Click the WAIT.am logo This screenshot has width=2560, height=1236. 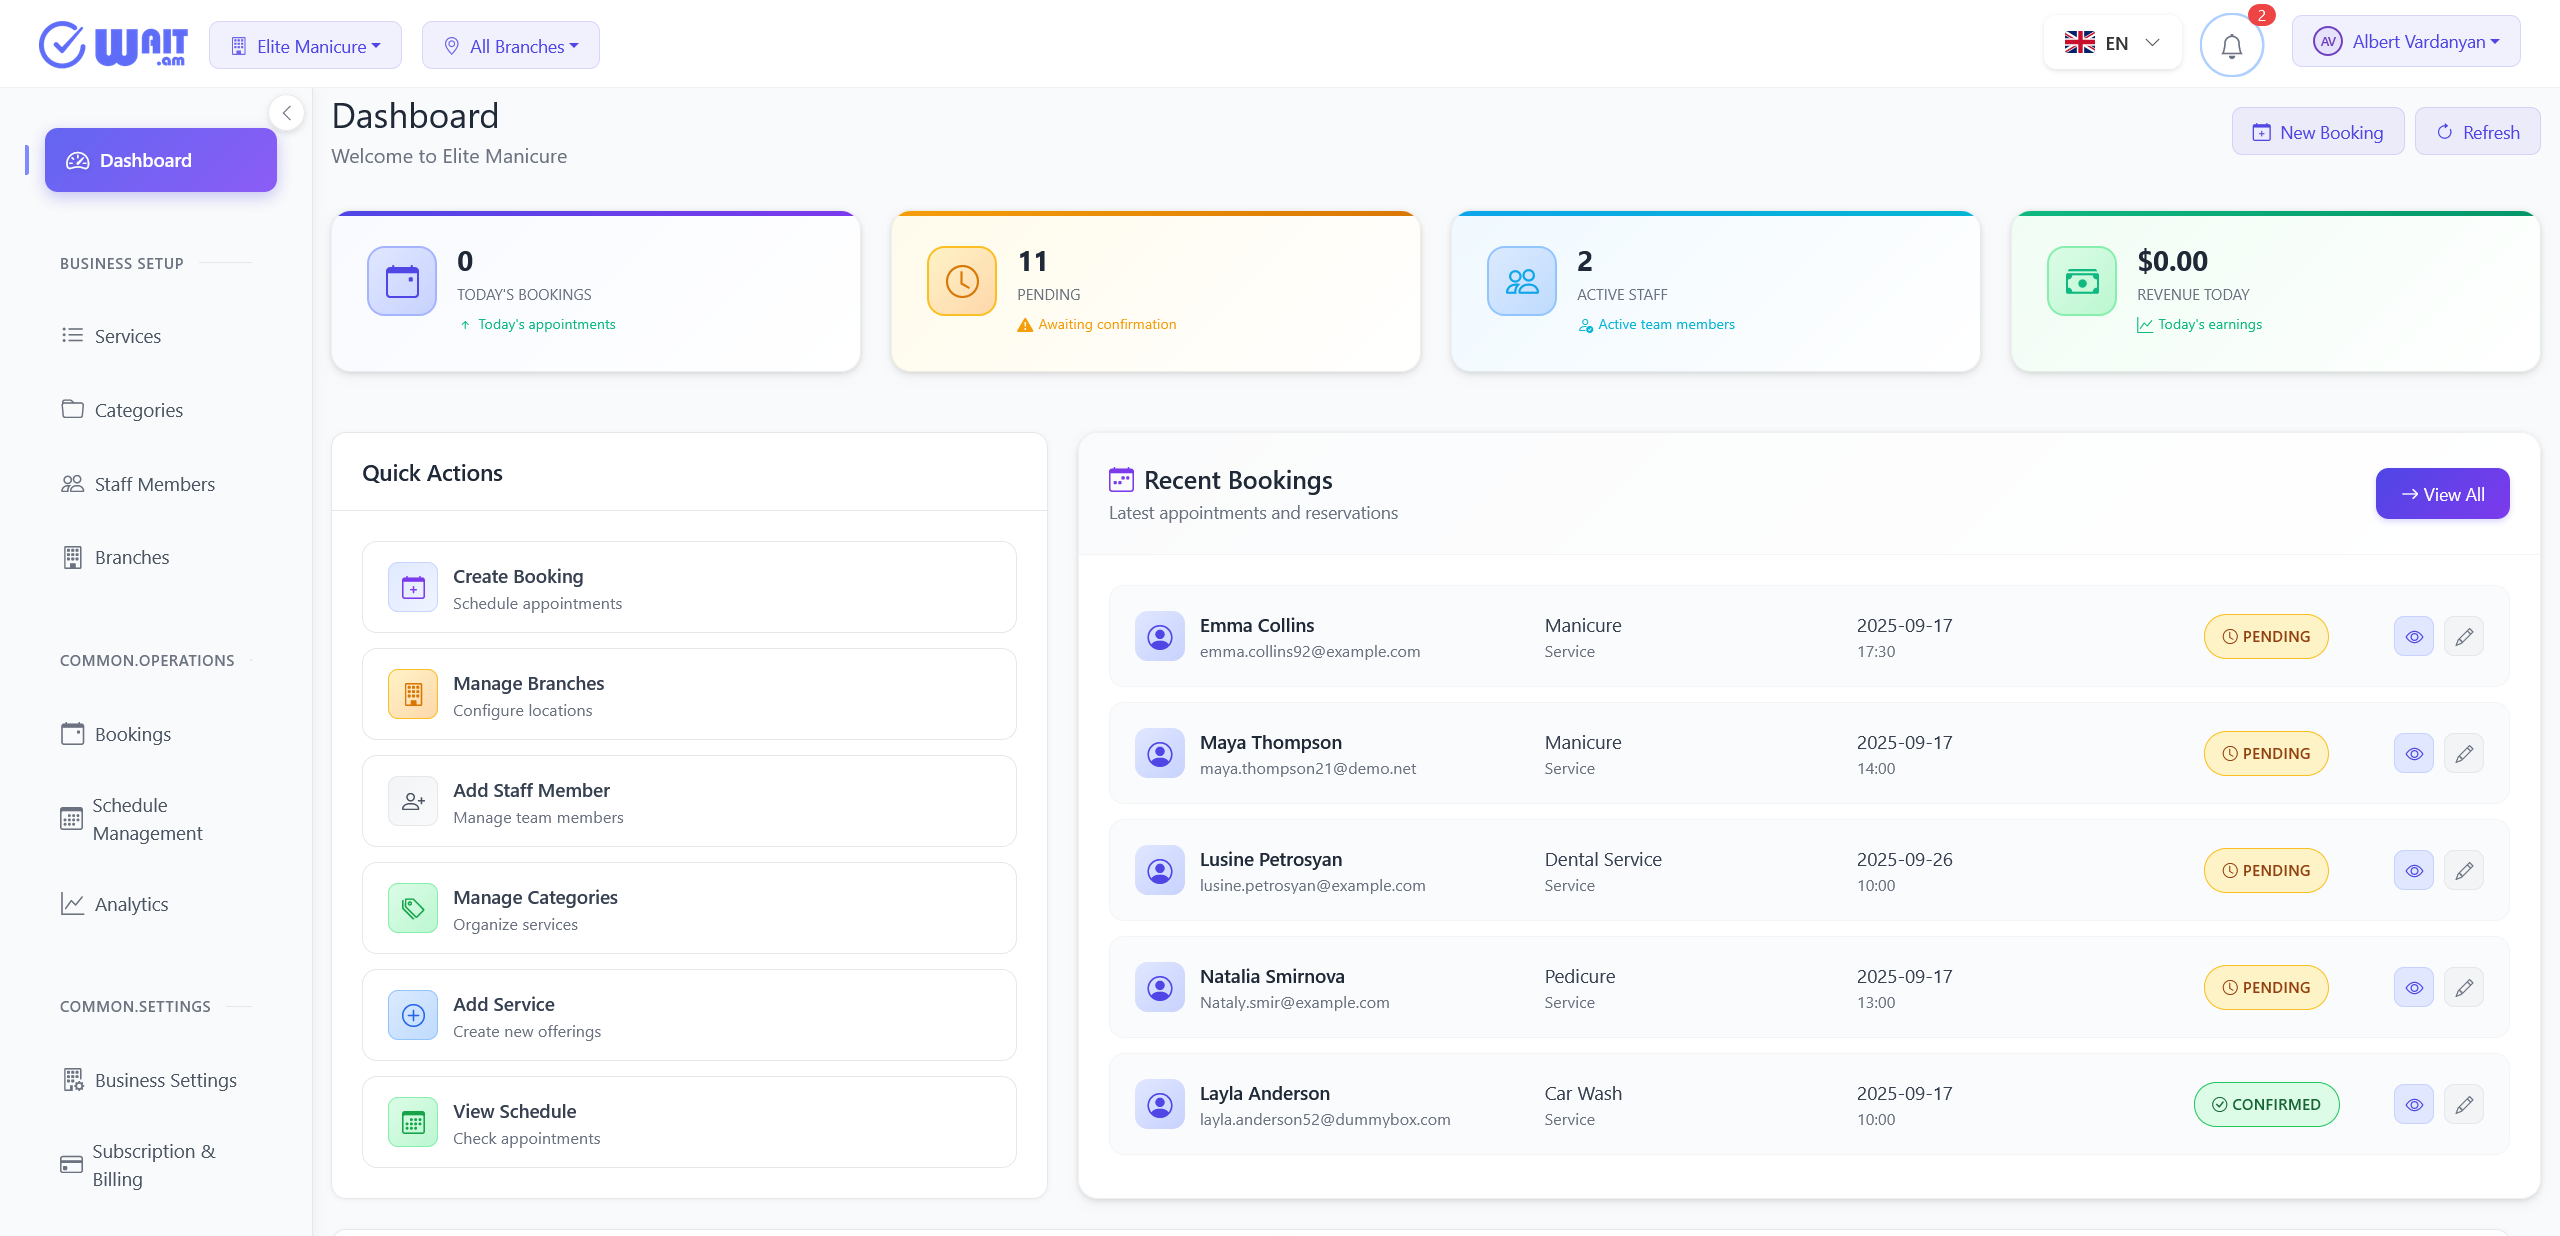point(113,45)
